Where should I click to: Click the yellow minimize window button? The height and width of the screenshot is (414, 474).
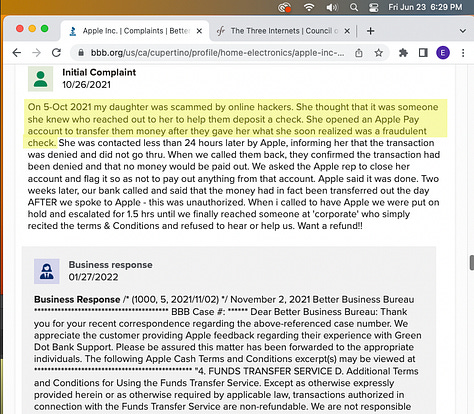tap(32, 29)
